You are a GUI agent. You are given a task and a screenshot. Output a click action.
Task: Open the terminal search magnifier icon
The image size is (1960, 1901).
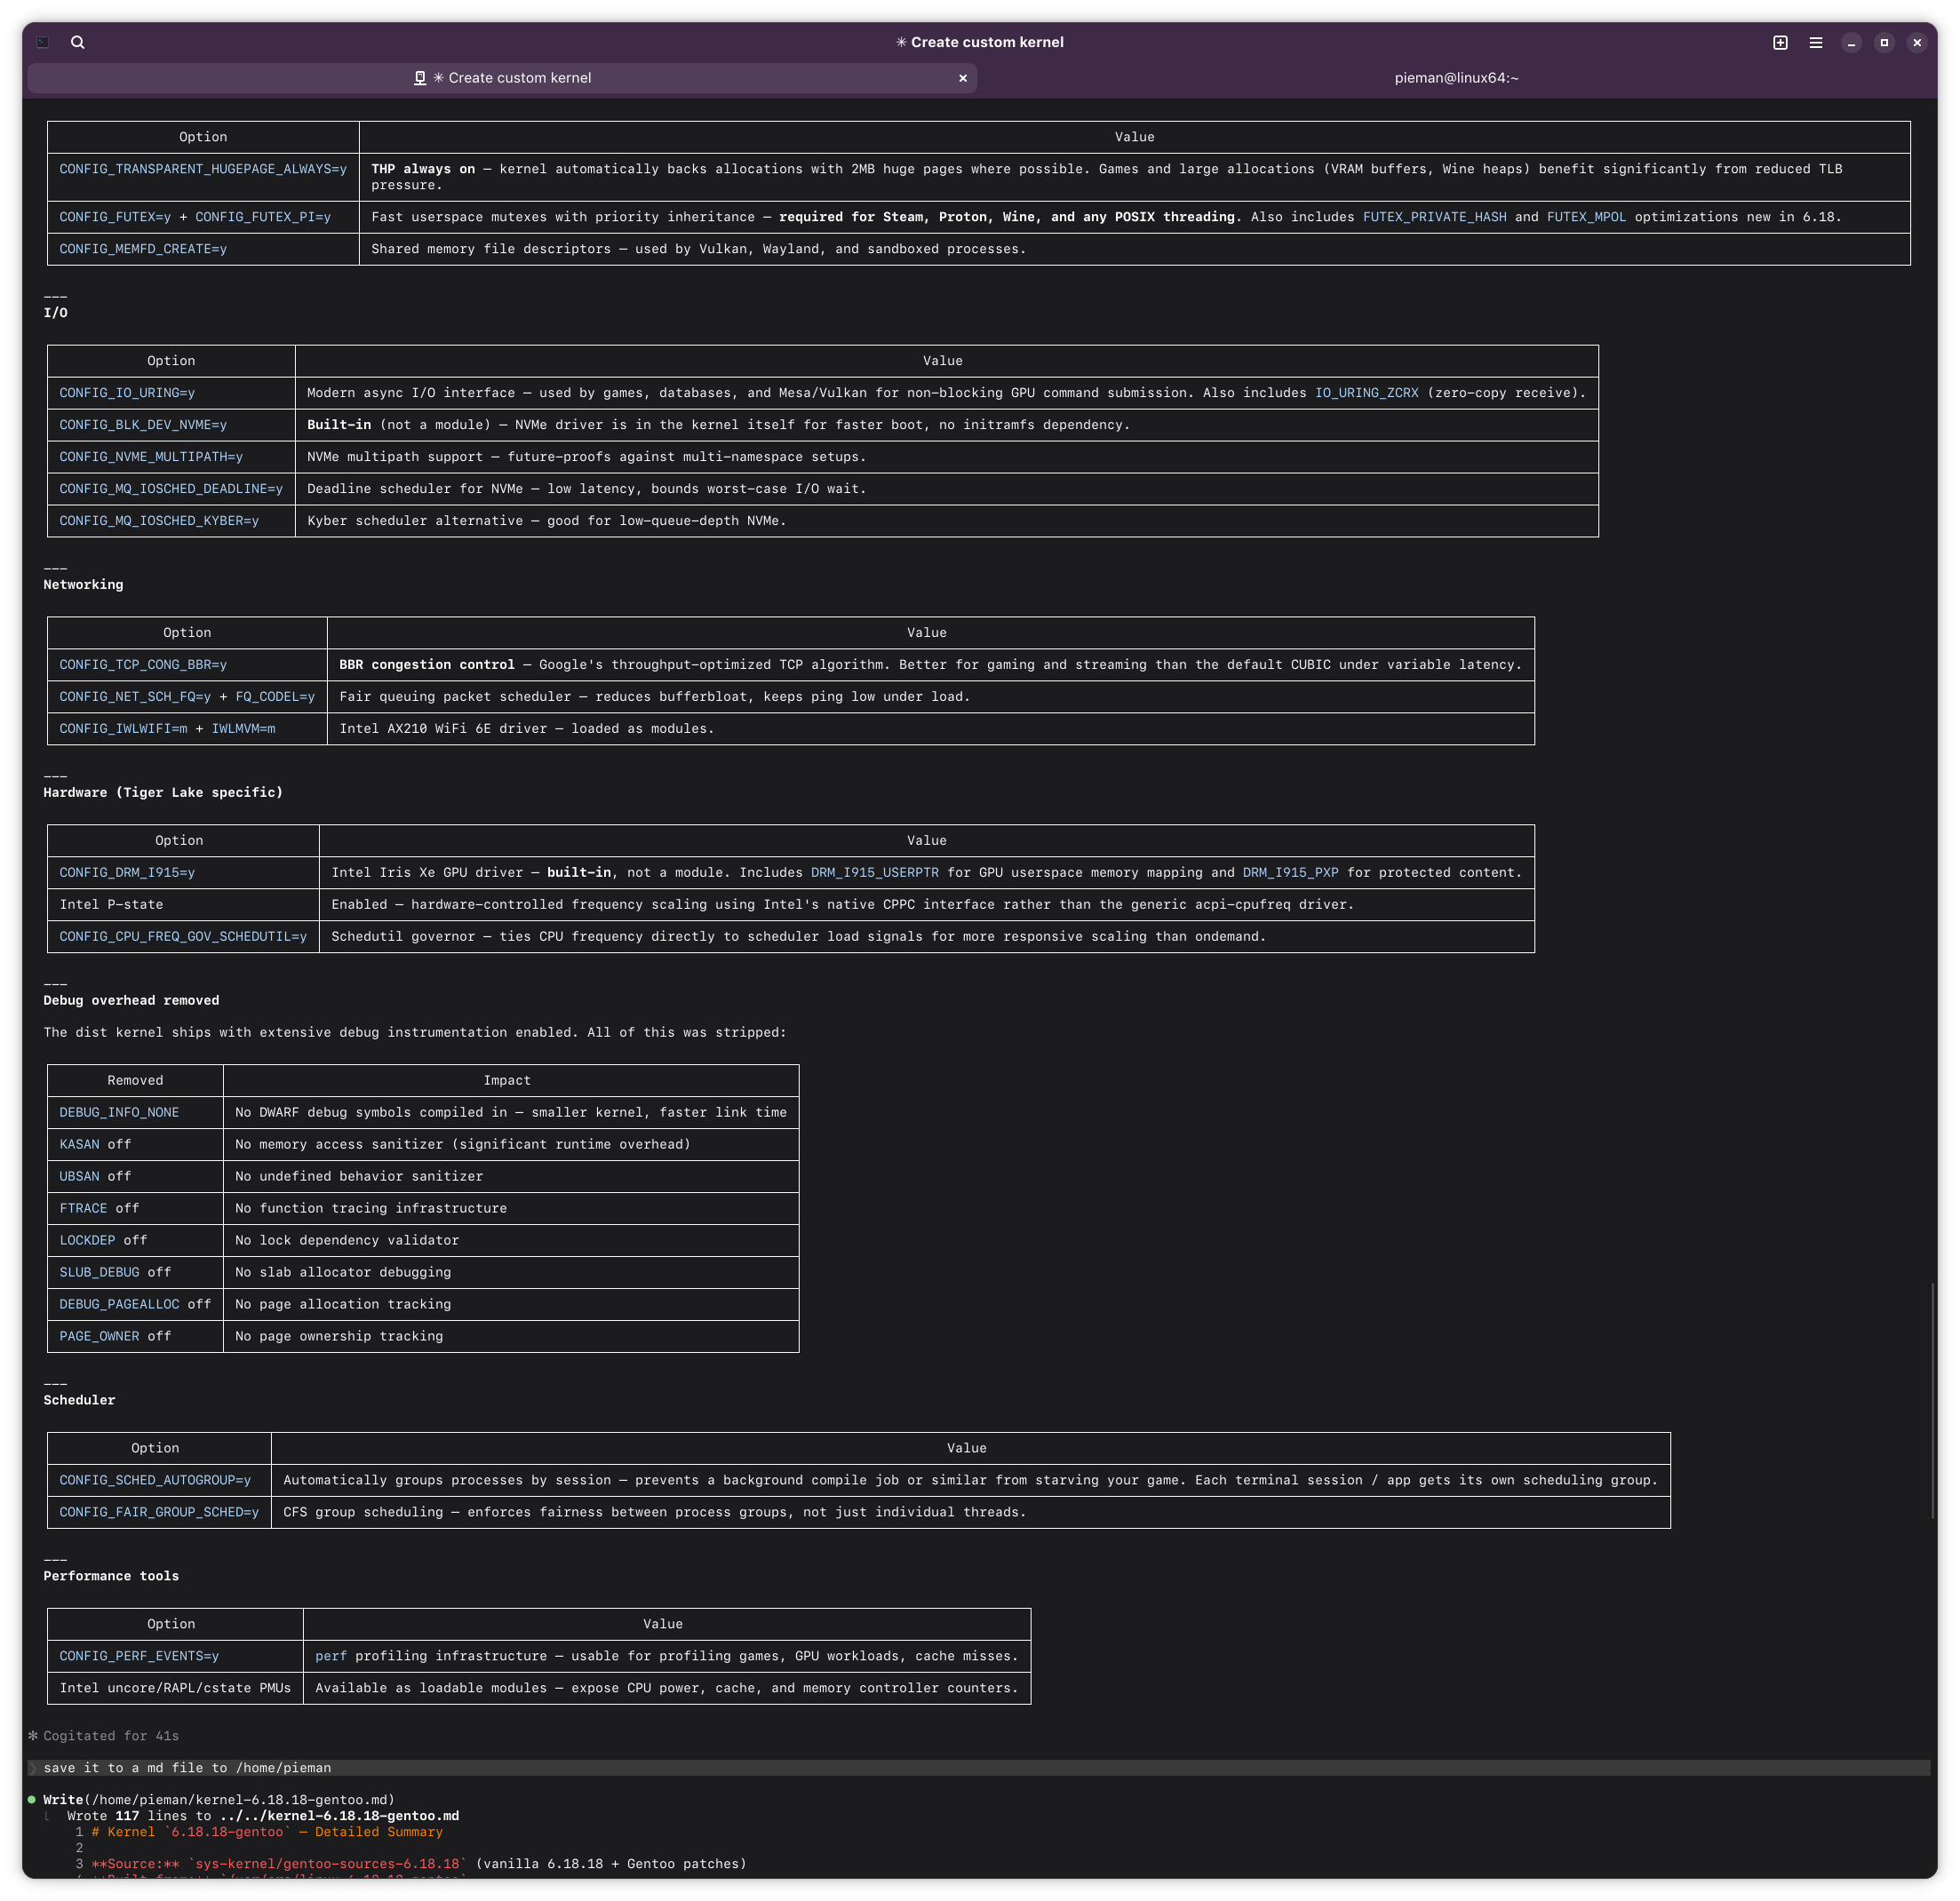78,42
